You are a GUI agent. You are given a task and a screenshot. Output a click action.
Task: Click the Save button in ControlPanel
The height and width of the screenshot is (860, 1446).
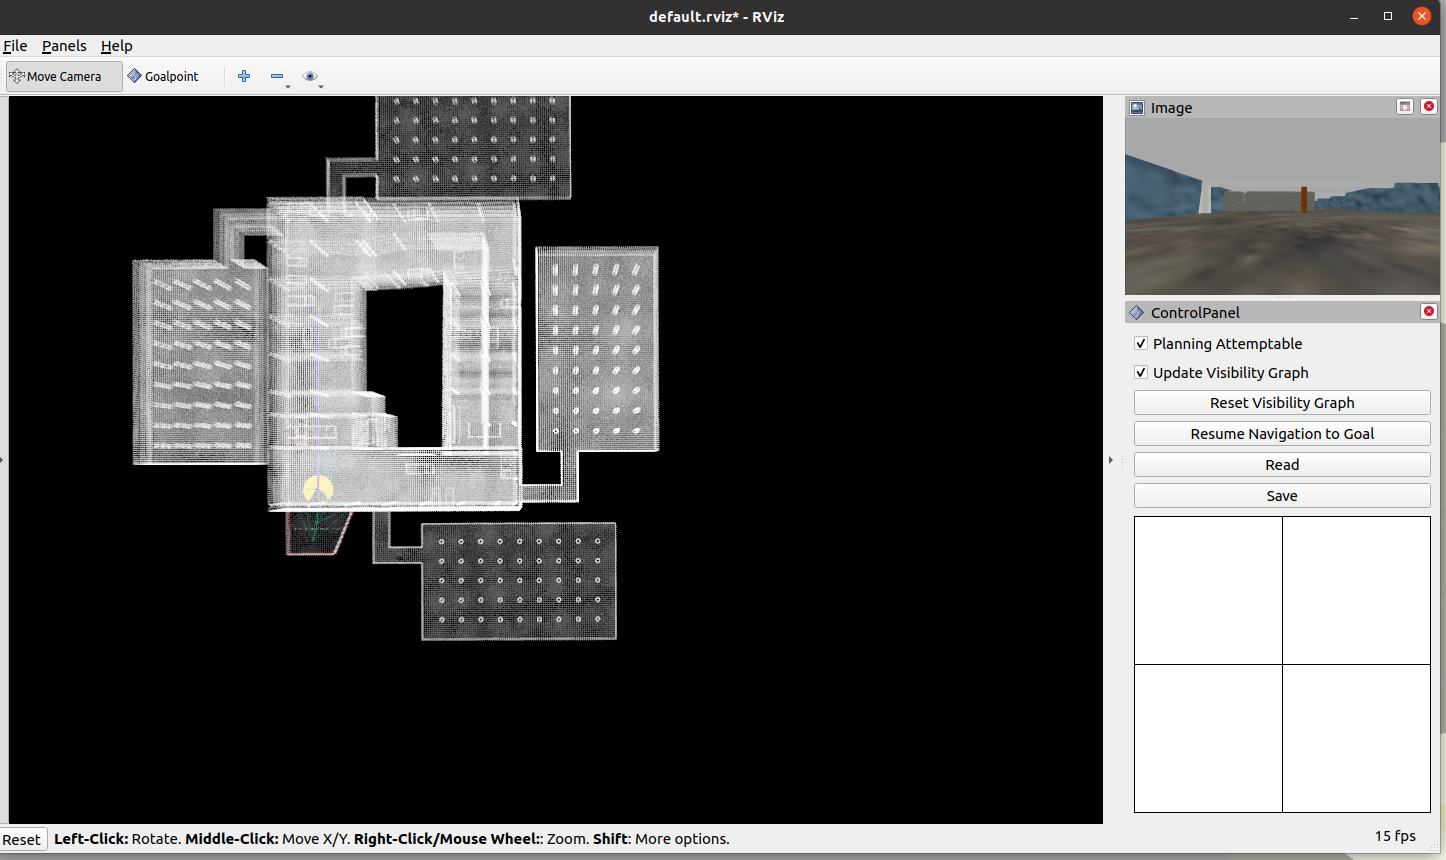[x=1282, y=496]
